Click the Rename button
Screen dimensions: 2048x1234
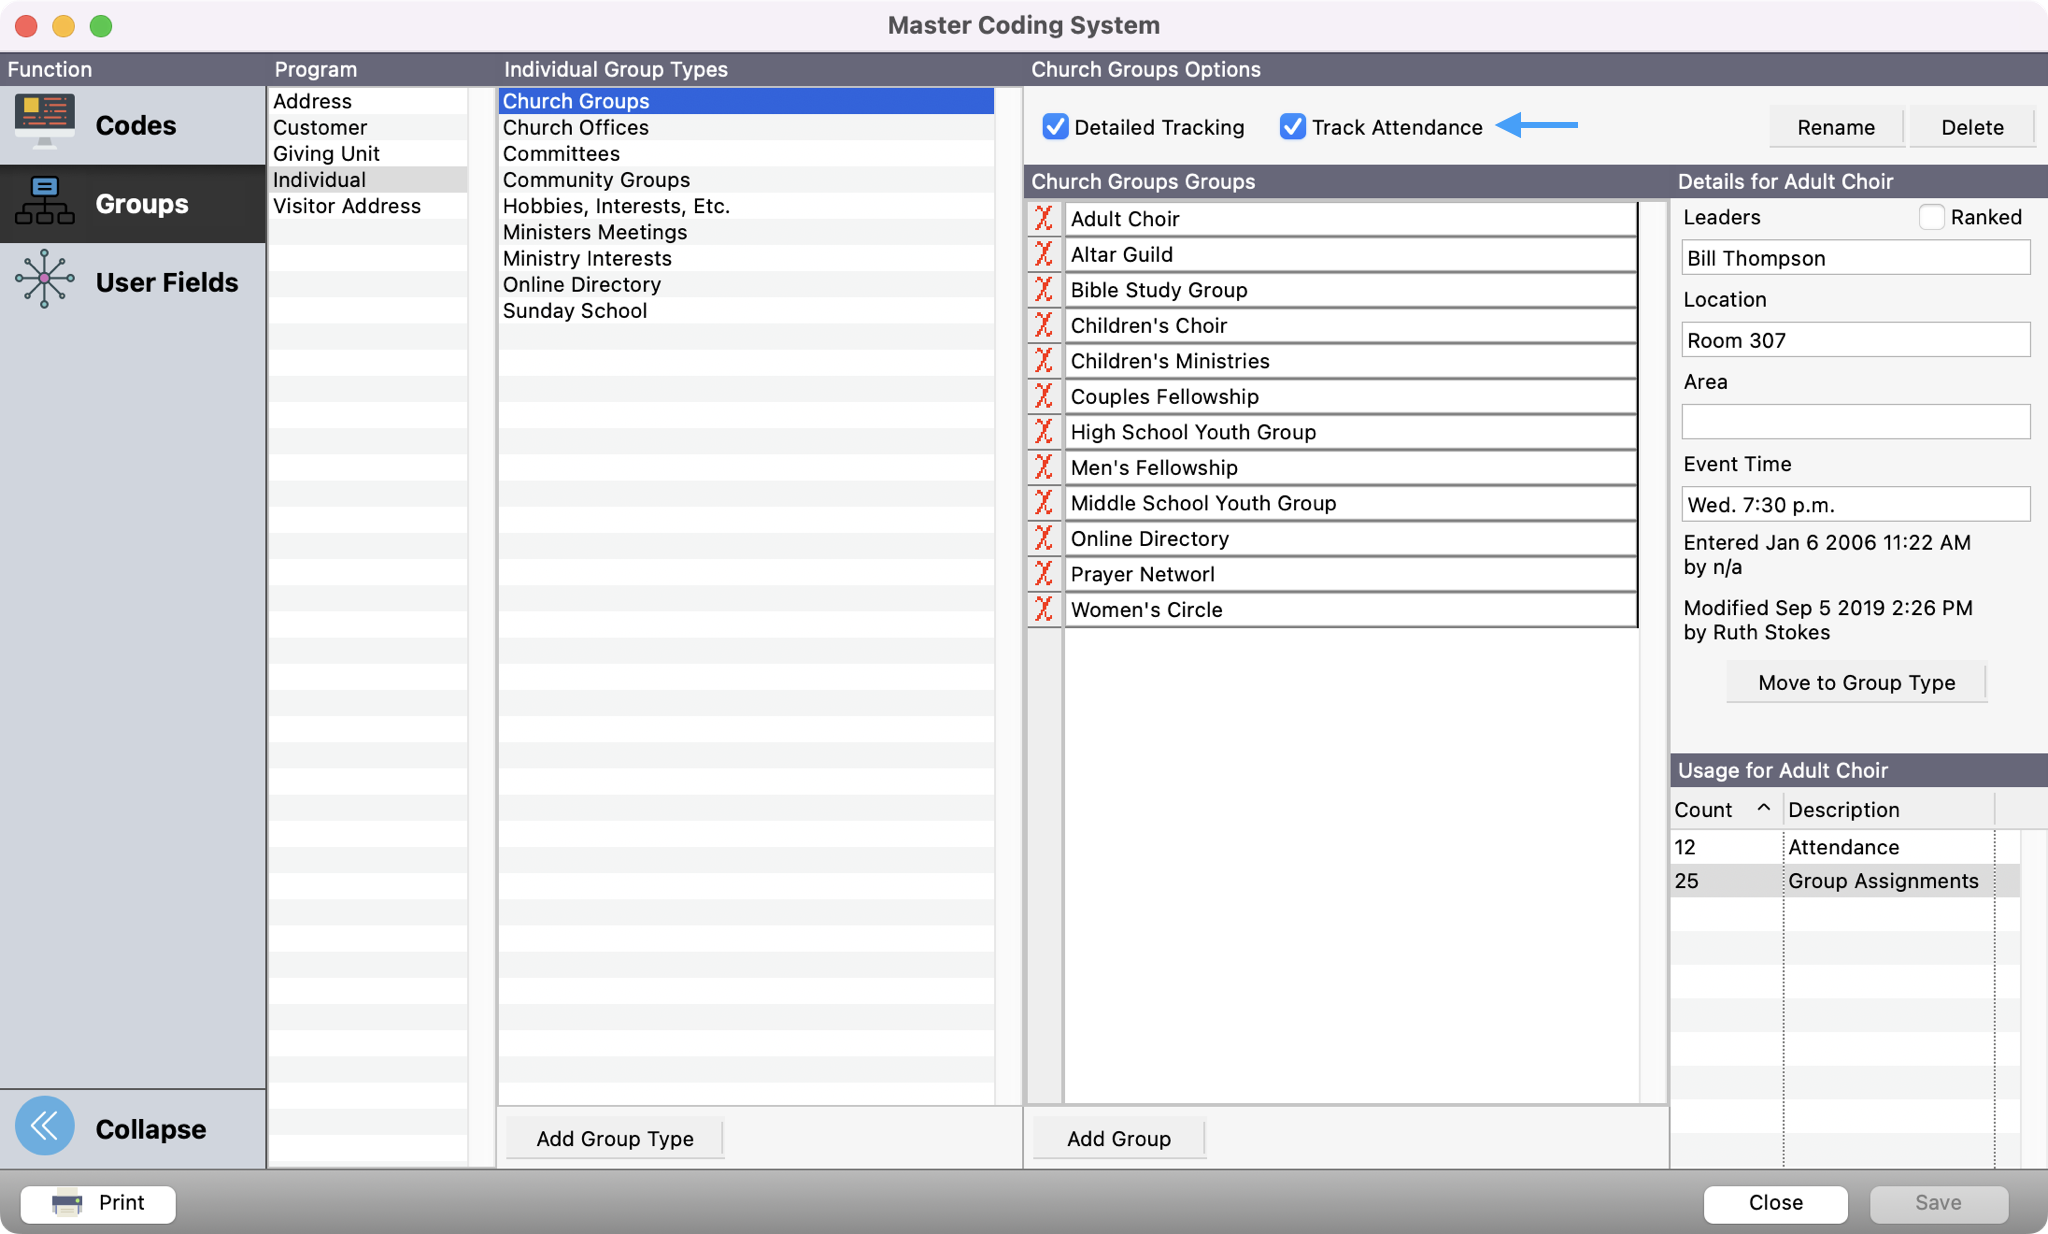point(1835,127)
